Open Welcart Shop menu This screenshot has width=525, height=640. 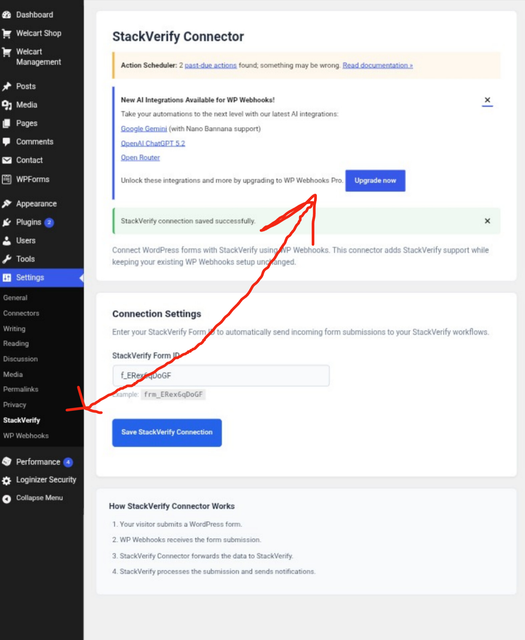pos(39,33)
